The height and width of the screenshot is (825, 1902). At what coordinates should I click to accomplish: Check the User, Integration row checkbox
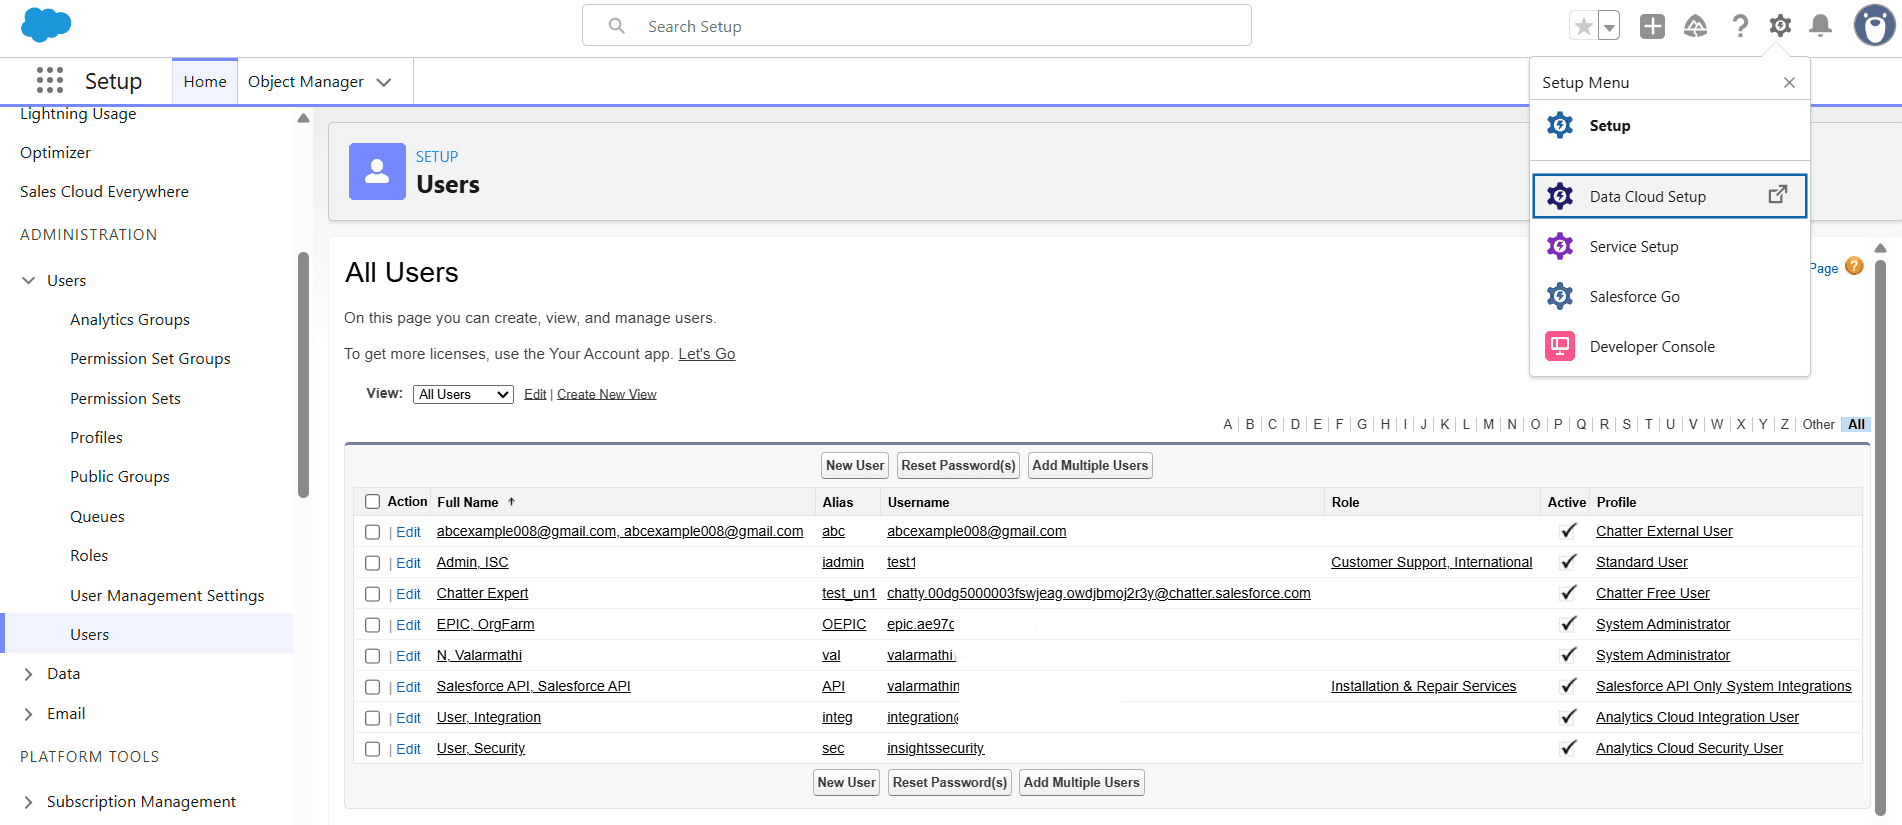pyautogui.click(x=373, y=718)
